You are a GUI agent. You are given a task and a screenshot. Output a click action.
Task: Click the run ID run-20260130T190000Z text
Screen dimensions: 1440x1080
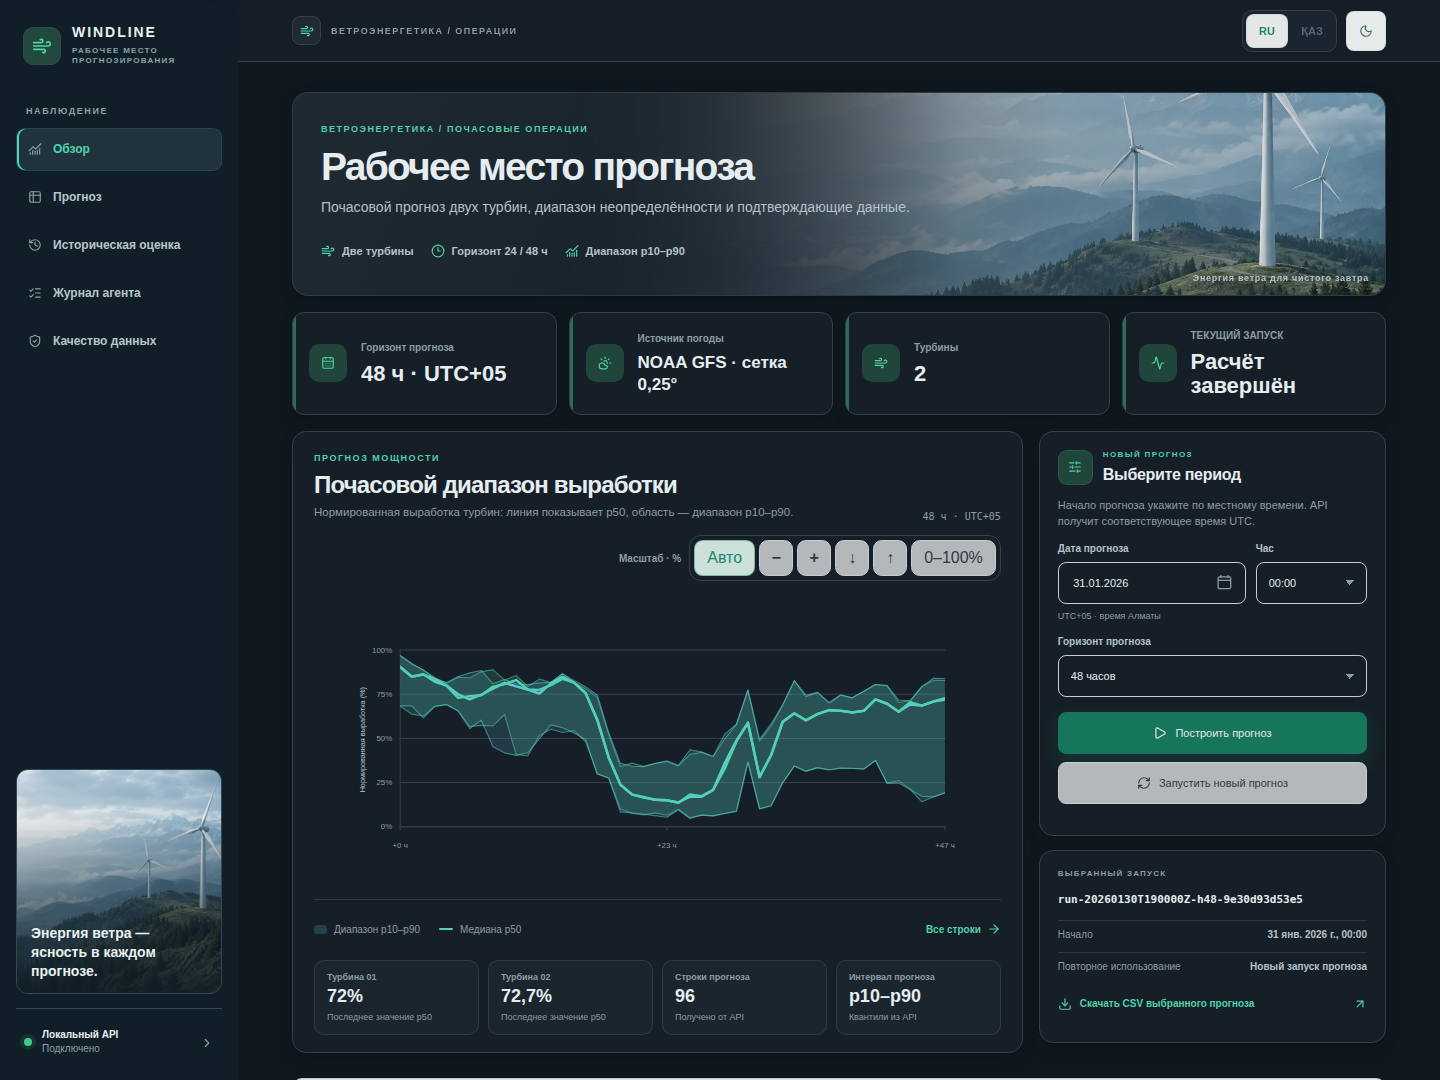click(x=1180, y=900)
